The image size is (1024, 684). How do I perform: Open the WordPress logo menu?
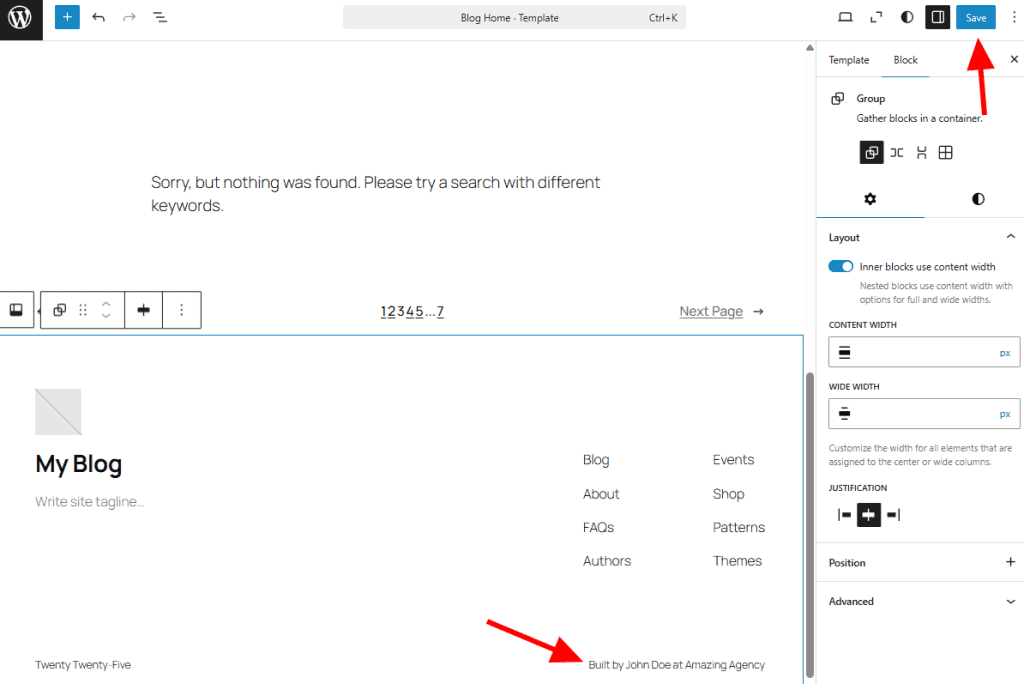pos(20,17)
